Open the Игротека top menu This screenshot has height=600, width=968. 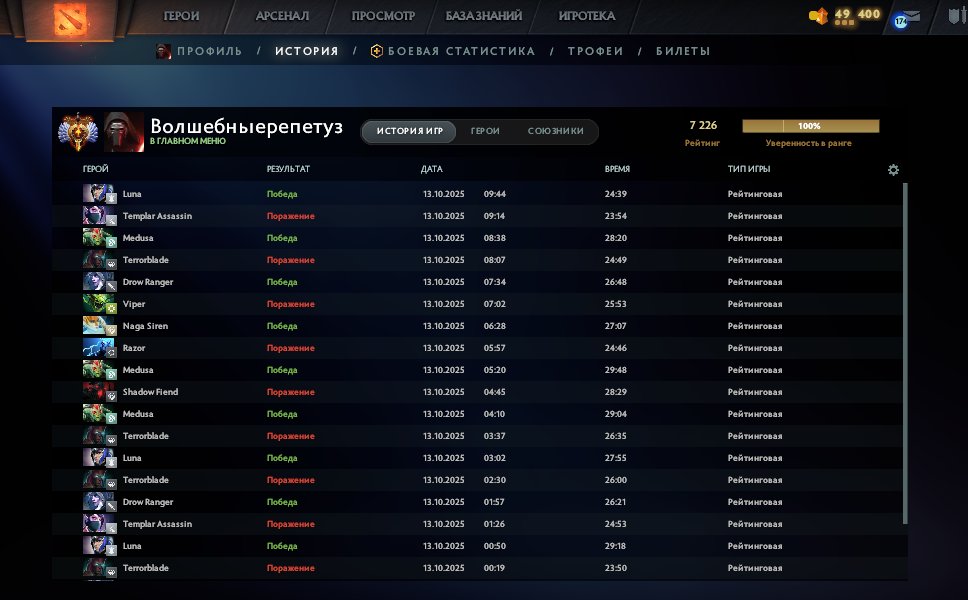click(586, 16)
